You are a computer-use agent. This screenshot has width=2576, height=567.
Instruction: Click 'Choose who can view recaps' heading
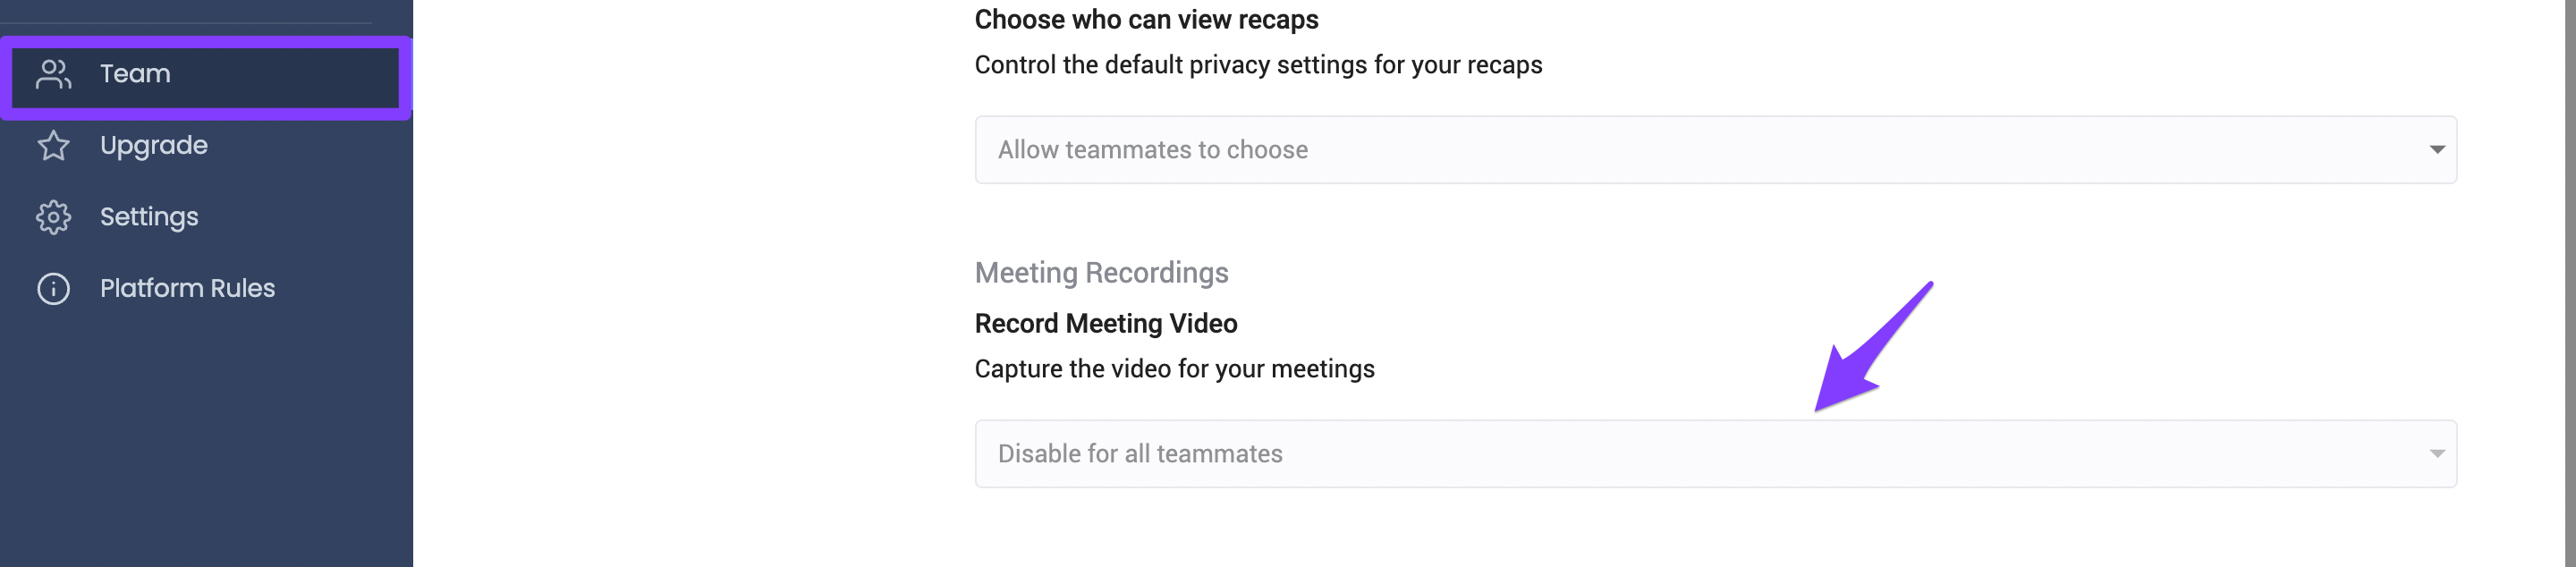tap(1146, 20)
